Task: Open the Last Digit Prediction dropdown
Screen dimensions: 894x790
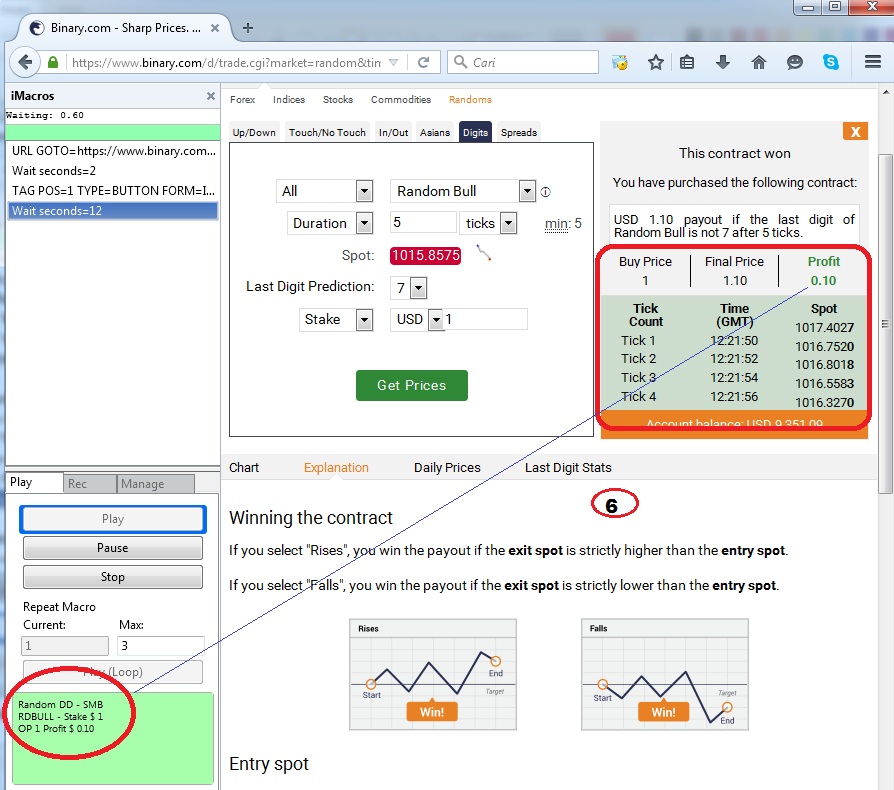Action: (x=408, y=288)
